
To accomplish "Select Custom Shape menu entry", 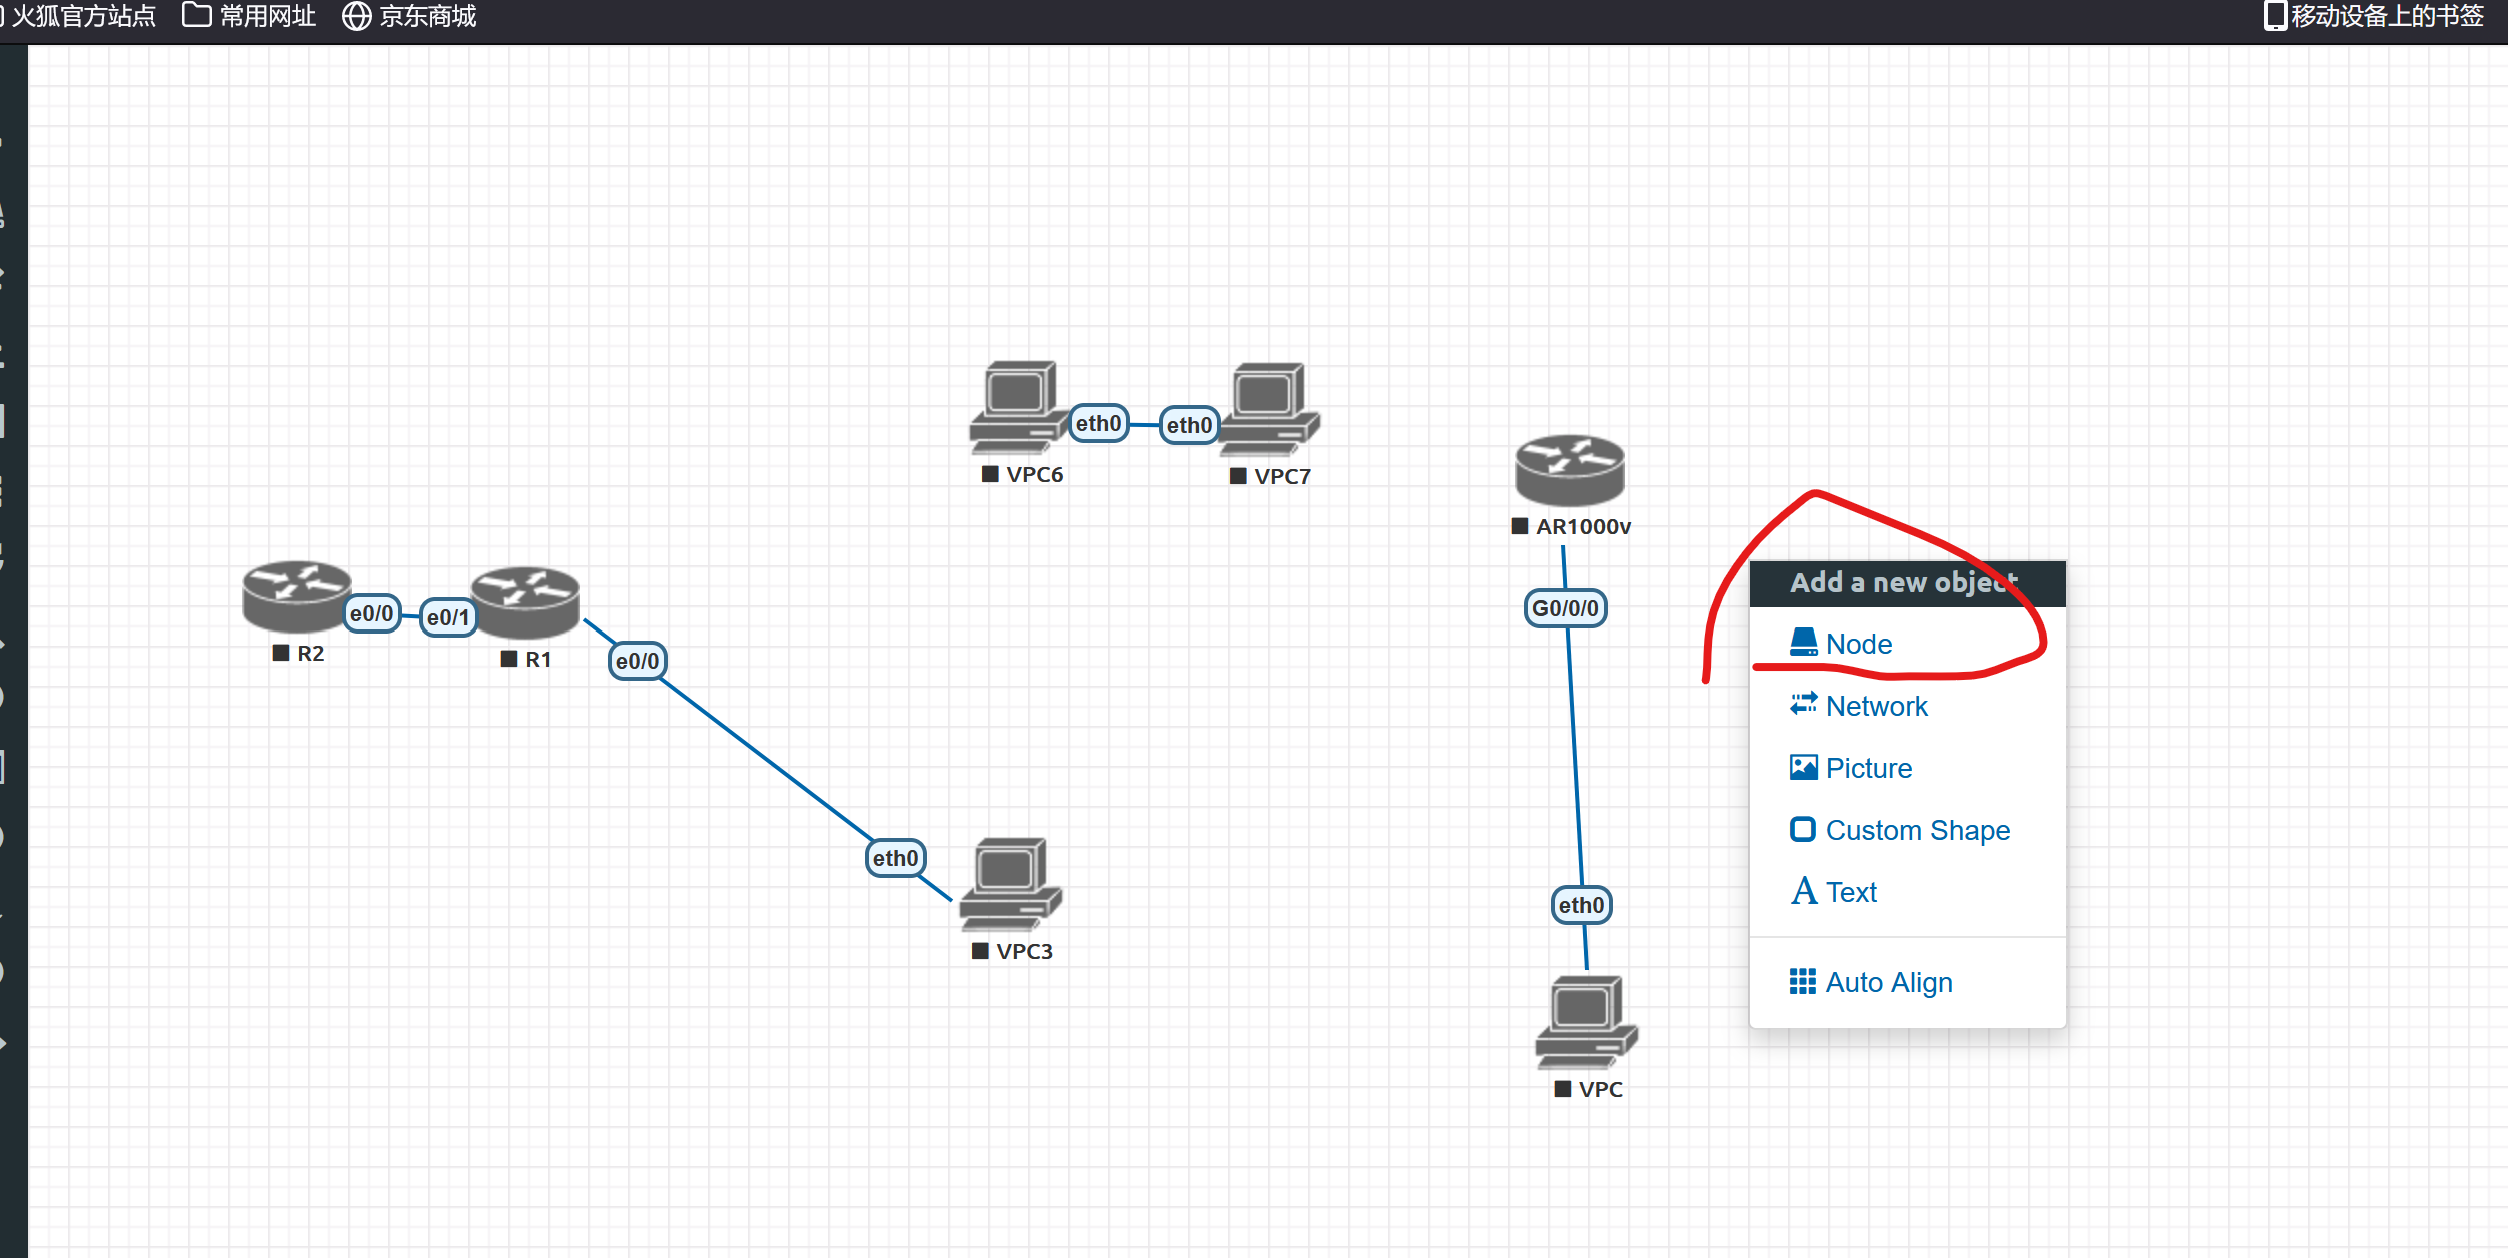I will (1916, 830).
